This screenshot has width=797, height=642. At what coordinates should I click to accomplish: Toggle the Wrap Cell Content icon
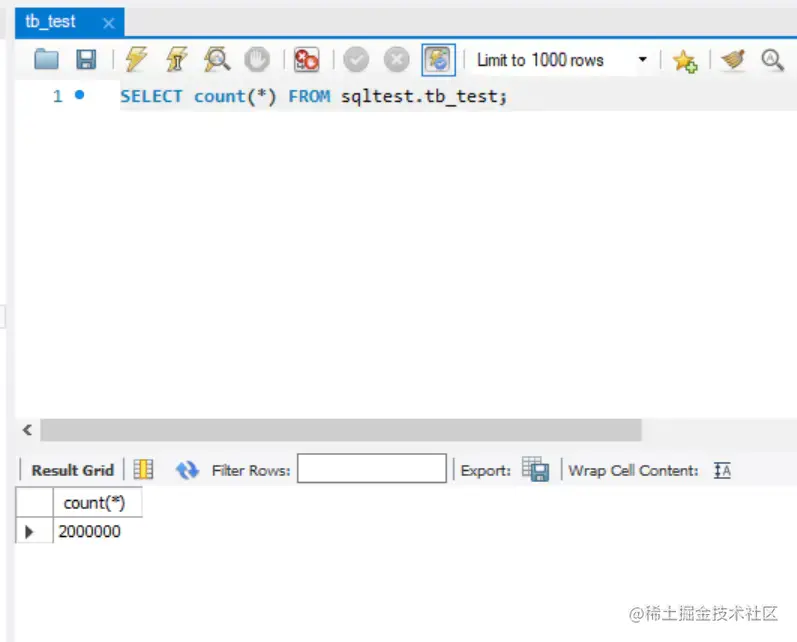pos(722,470)
